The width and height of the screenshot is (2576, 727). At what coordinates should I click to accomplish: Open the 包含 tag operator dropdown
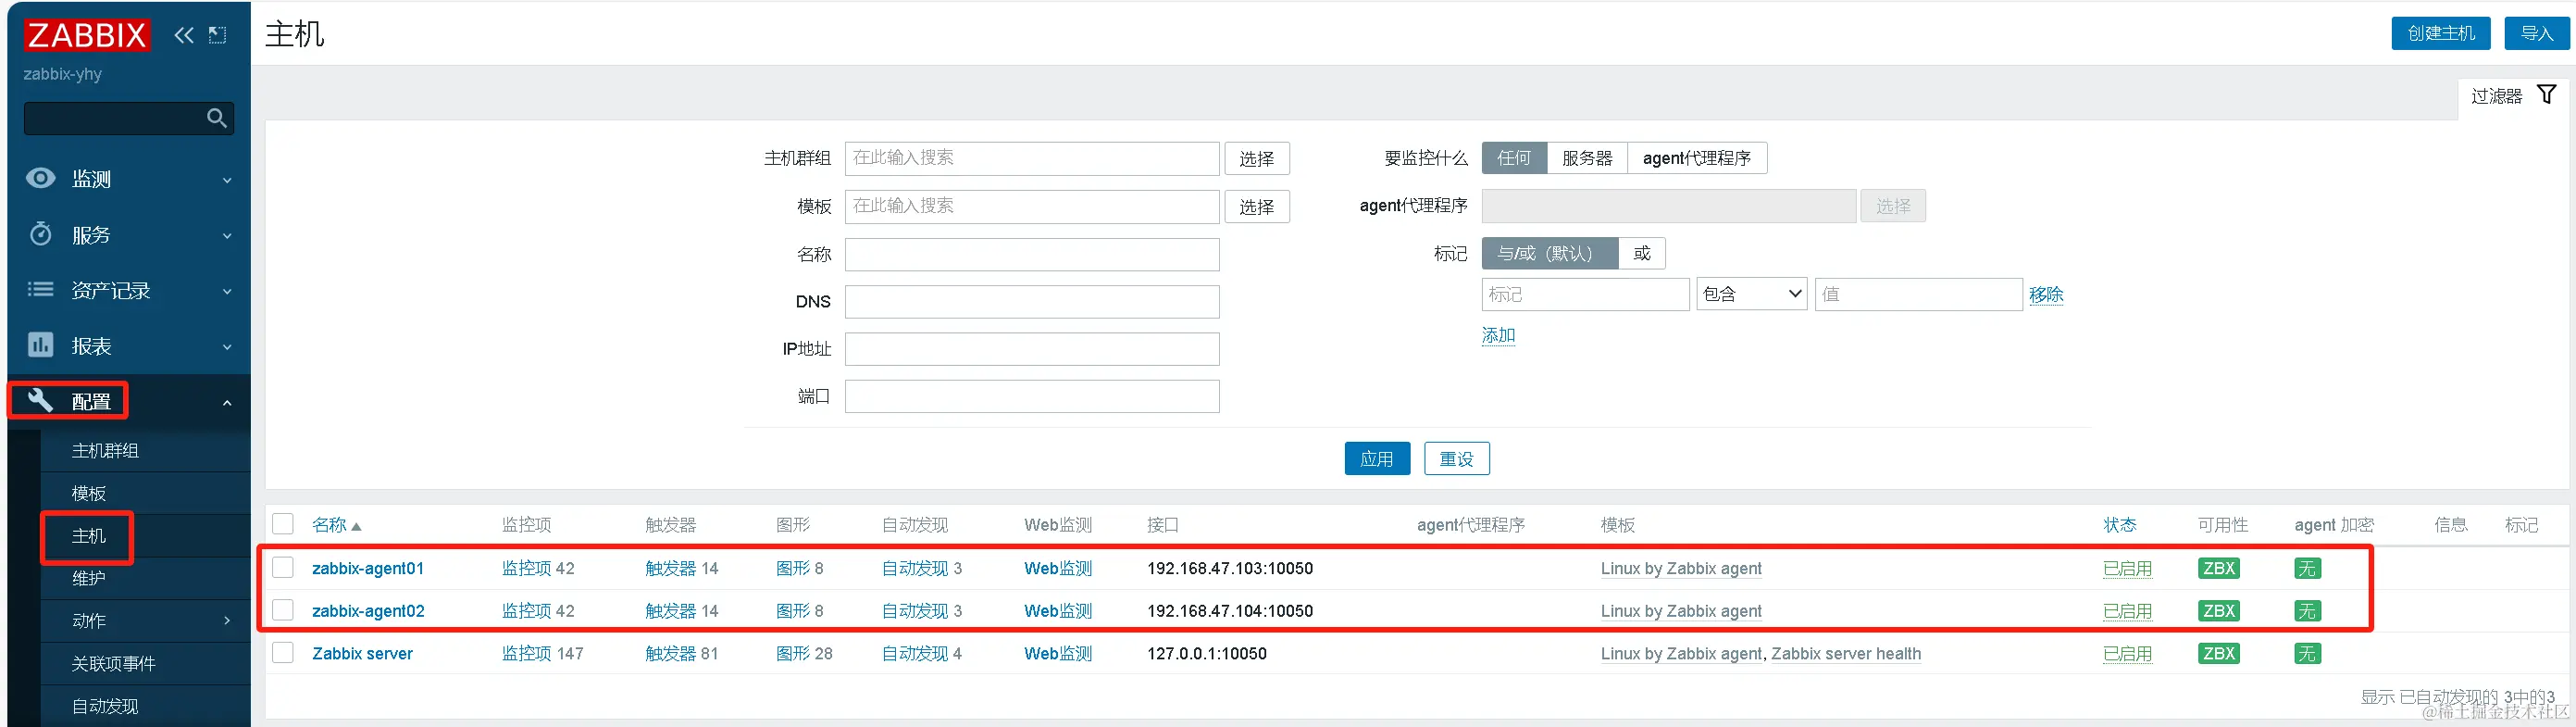[x=1752, y=294]
